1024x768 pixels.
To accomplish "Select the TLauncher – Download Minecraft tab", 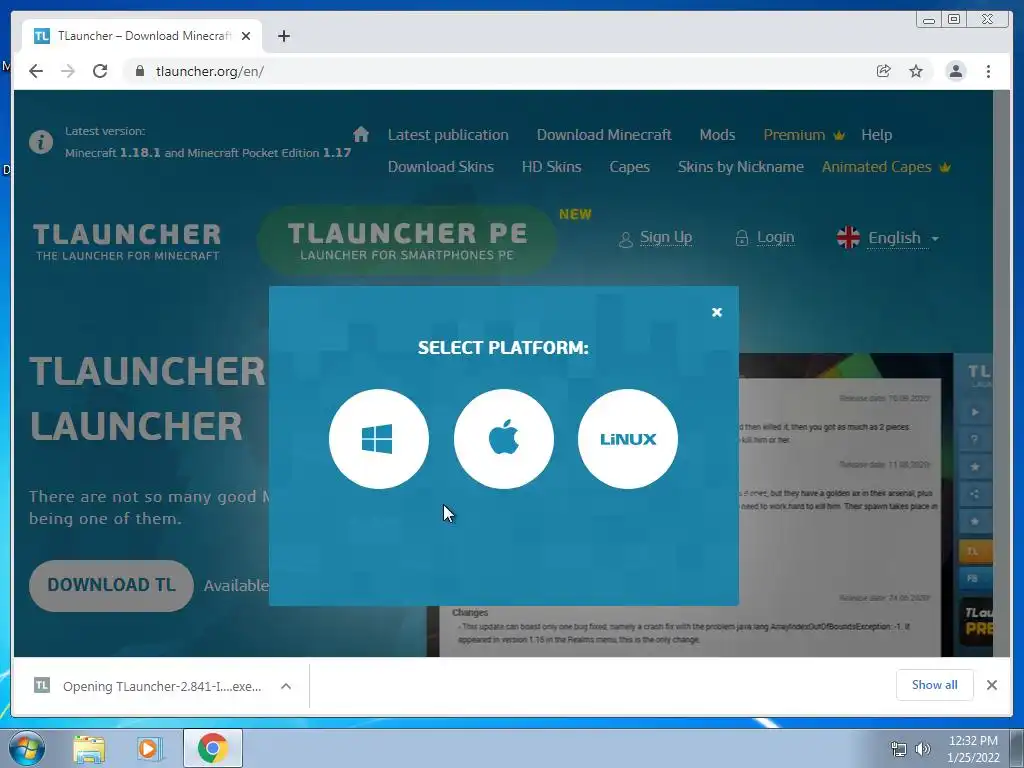I will point(142,36).
